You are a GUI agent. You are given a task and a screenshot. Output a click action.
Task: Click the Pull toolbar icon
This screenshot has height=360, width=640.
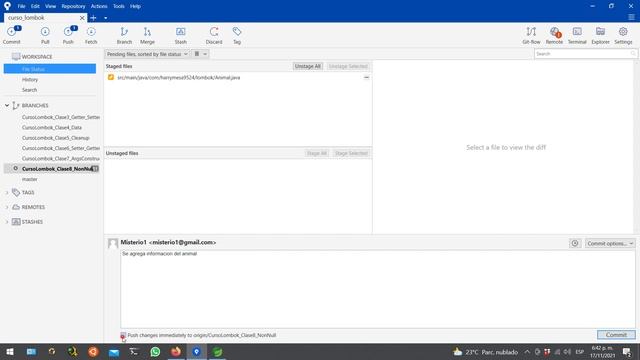(x=45, y=35)
